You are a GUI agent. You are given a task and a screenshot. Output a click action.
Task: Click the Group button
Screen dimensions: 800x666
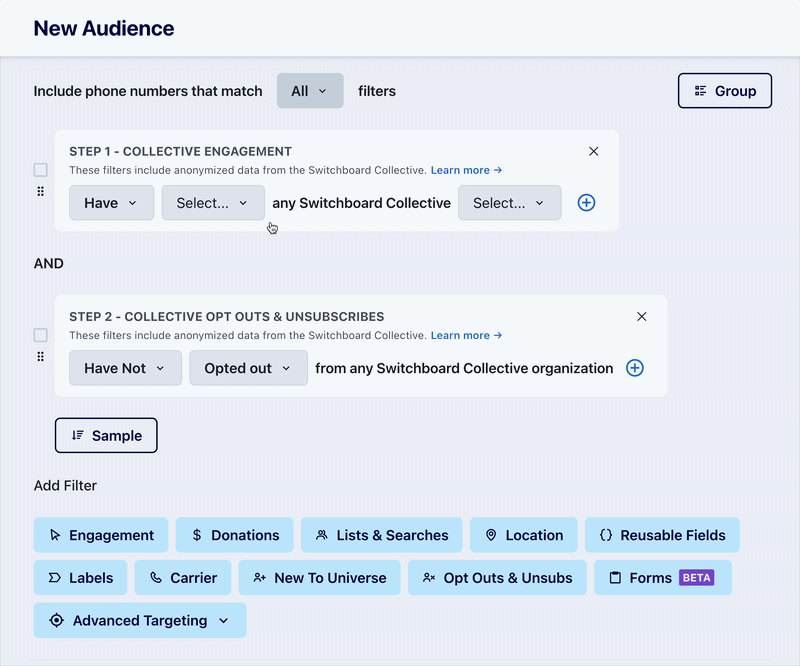(x=725, y=91)
